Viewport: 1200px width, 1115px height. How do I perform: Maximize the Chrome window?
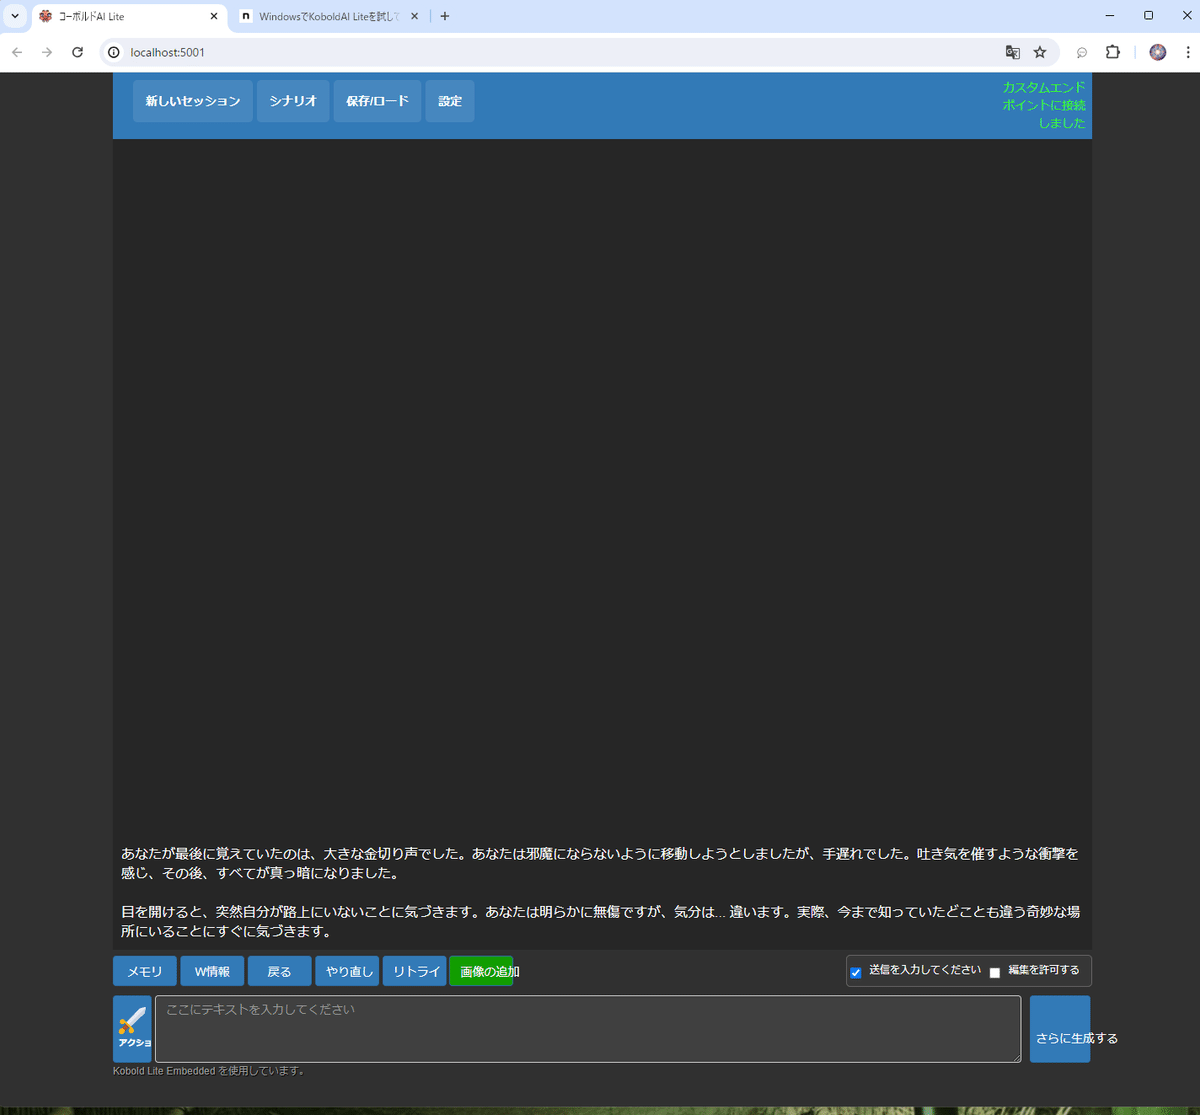1148,16
